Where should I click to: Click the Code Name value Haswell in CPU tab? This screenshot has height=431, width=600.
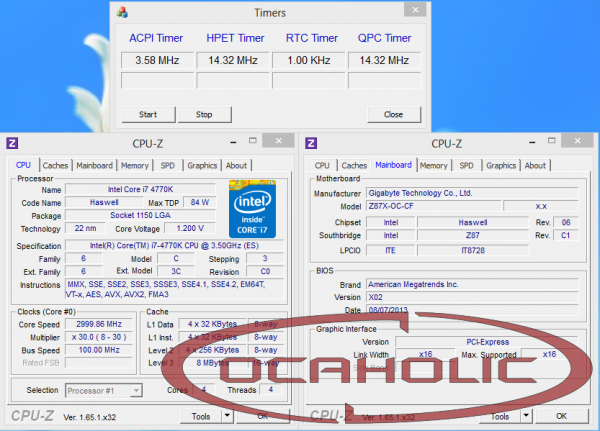click(x=104, y=202)
